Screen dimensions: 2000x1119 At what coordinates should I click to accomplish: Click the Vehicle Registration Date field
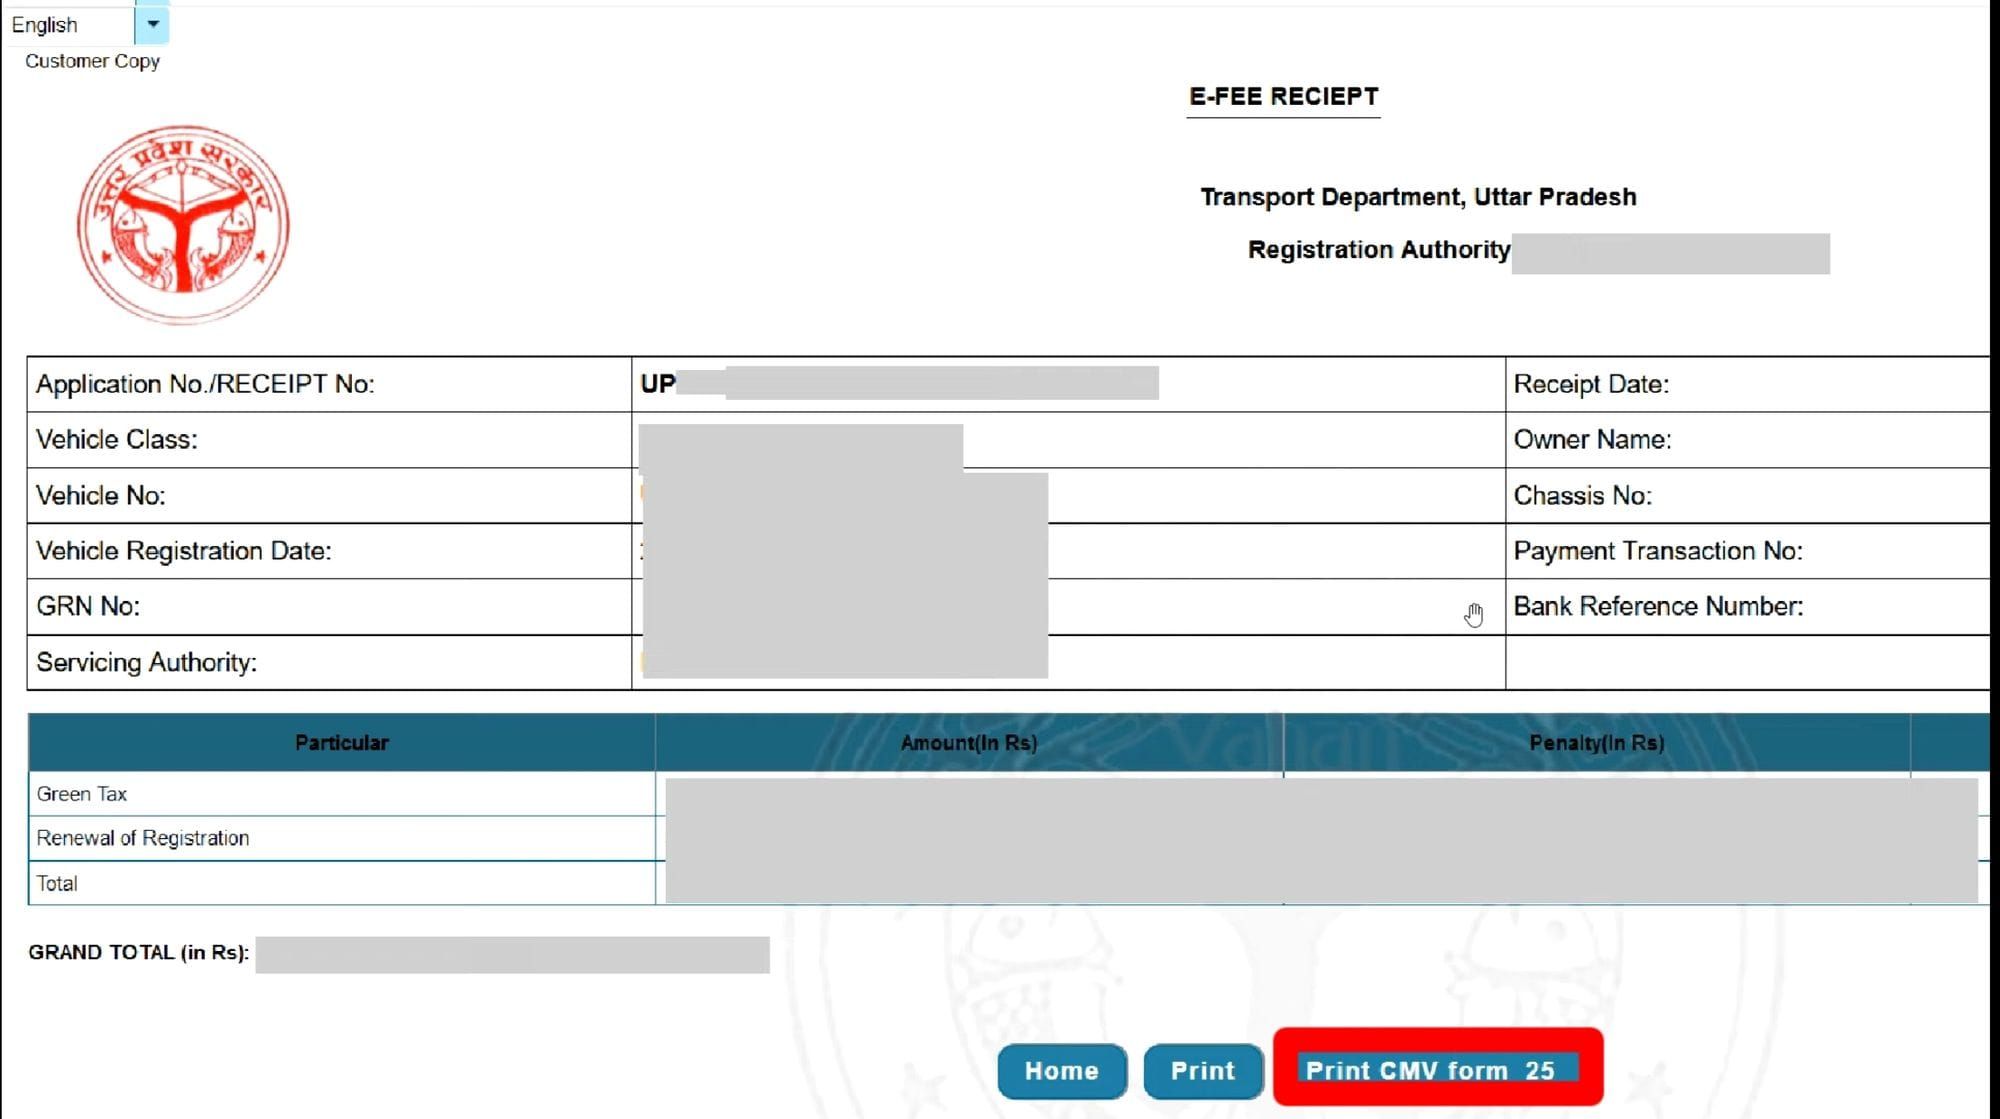(183, 550)
